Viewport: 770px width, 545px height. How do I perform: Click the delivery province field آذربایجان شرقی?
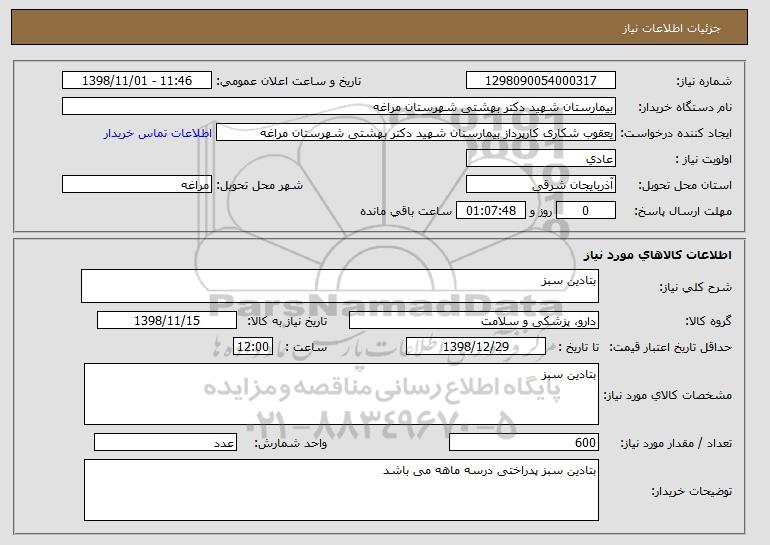541,185
